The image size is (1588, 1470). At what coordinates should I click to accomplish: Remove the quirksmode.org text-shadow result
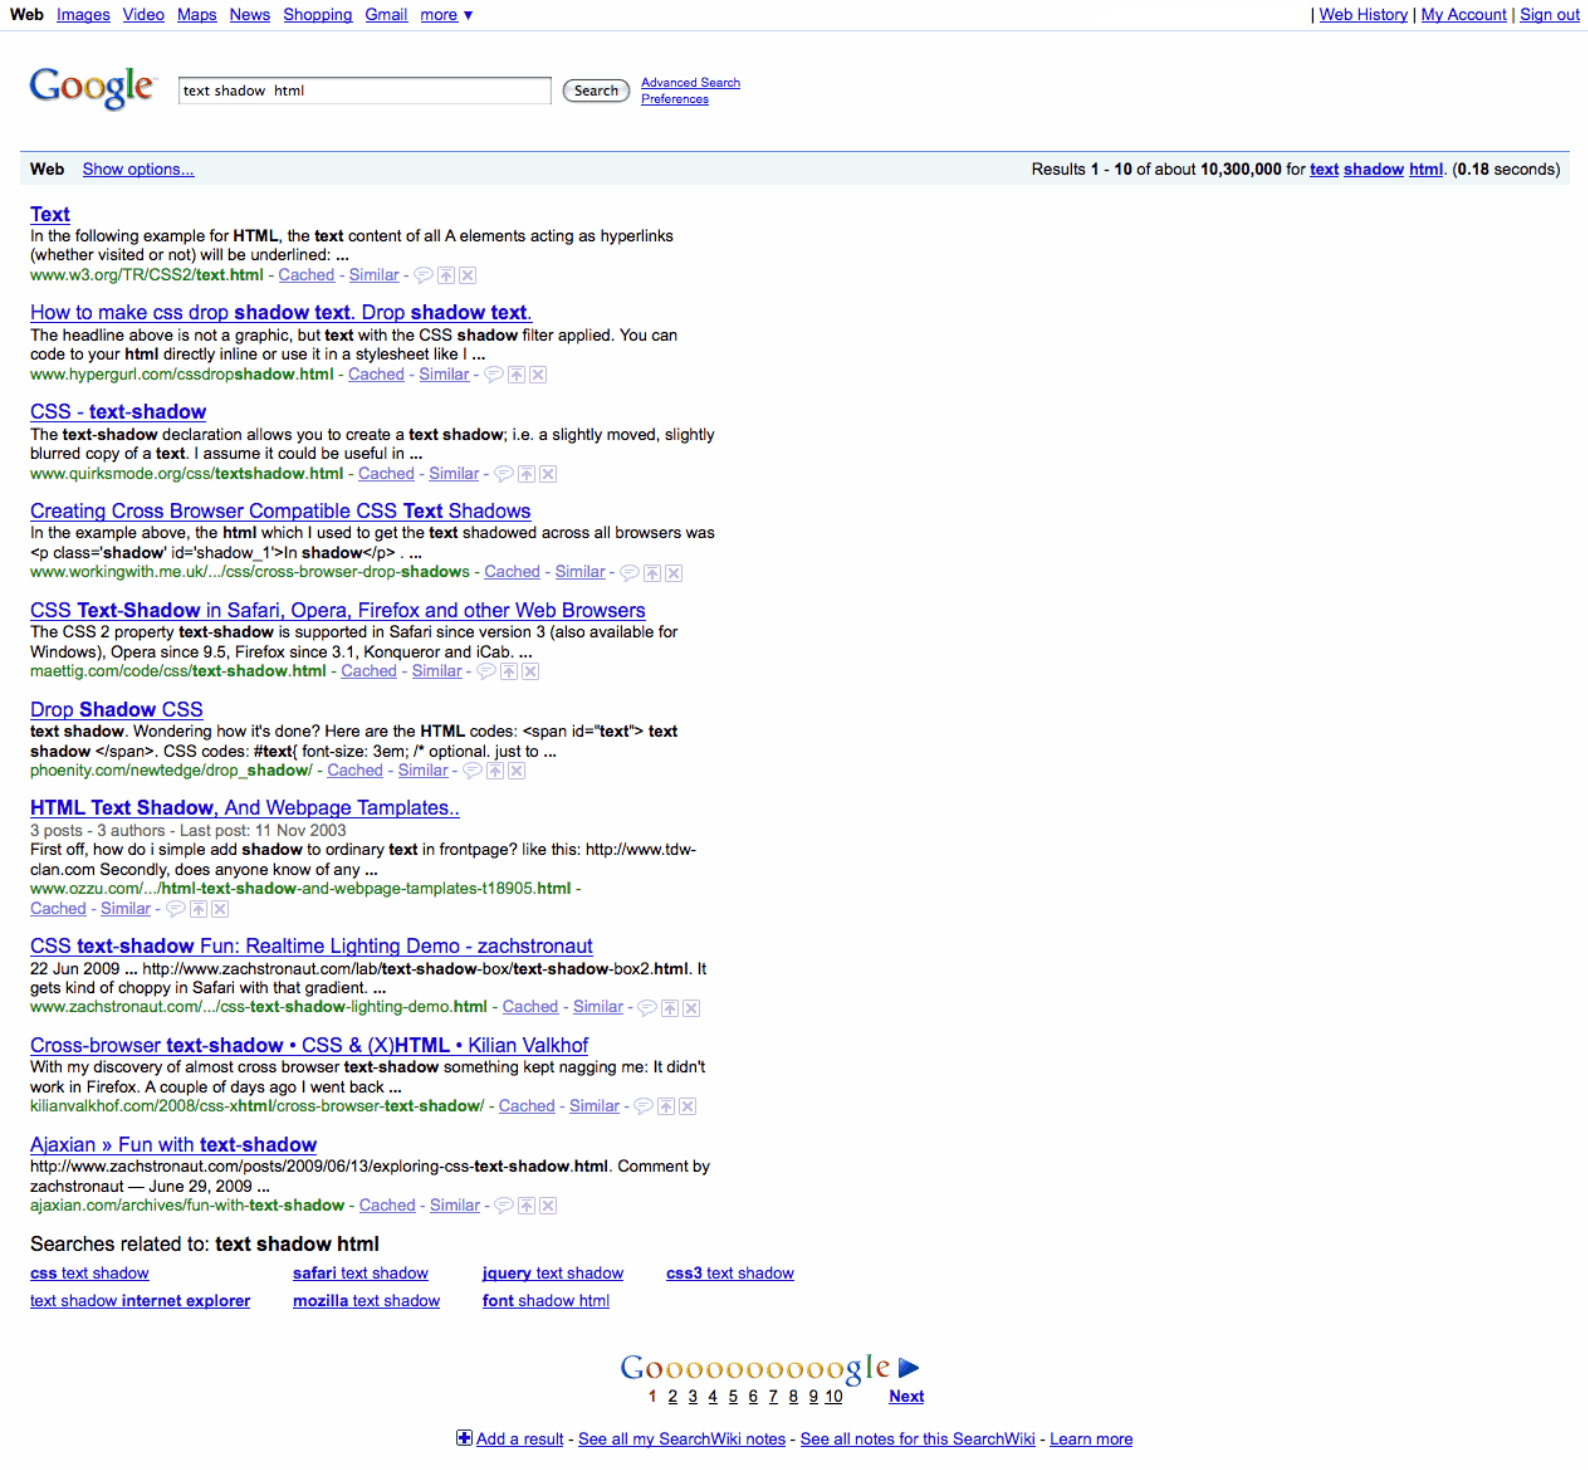point(548,474)
